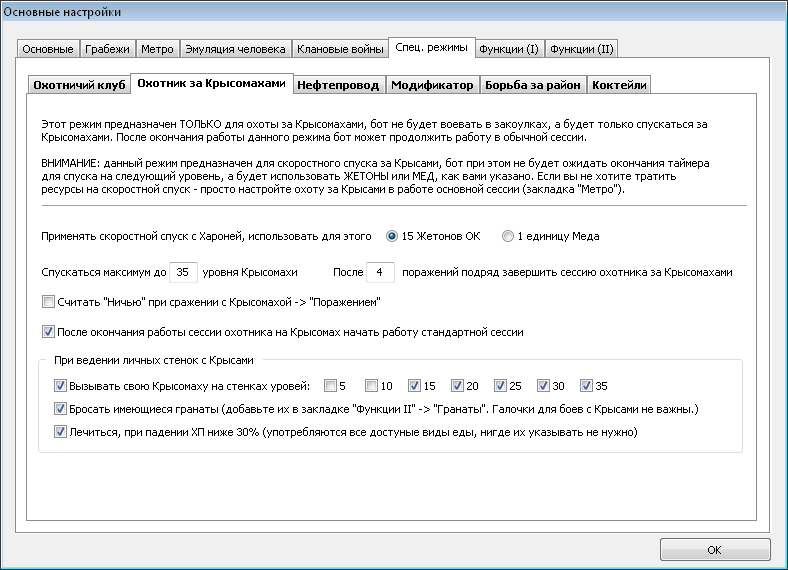Switch to Охотничий клуб sub-tab

click(x=79, y=85)
